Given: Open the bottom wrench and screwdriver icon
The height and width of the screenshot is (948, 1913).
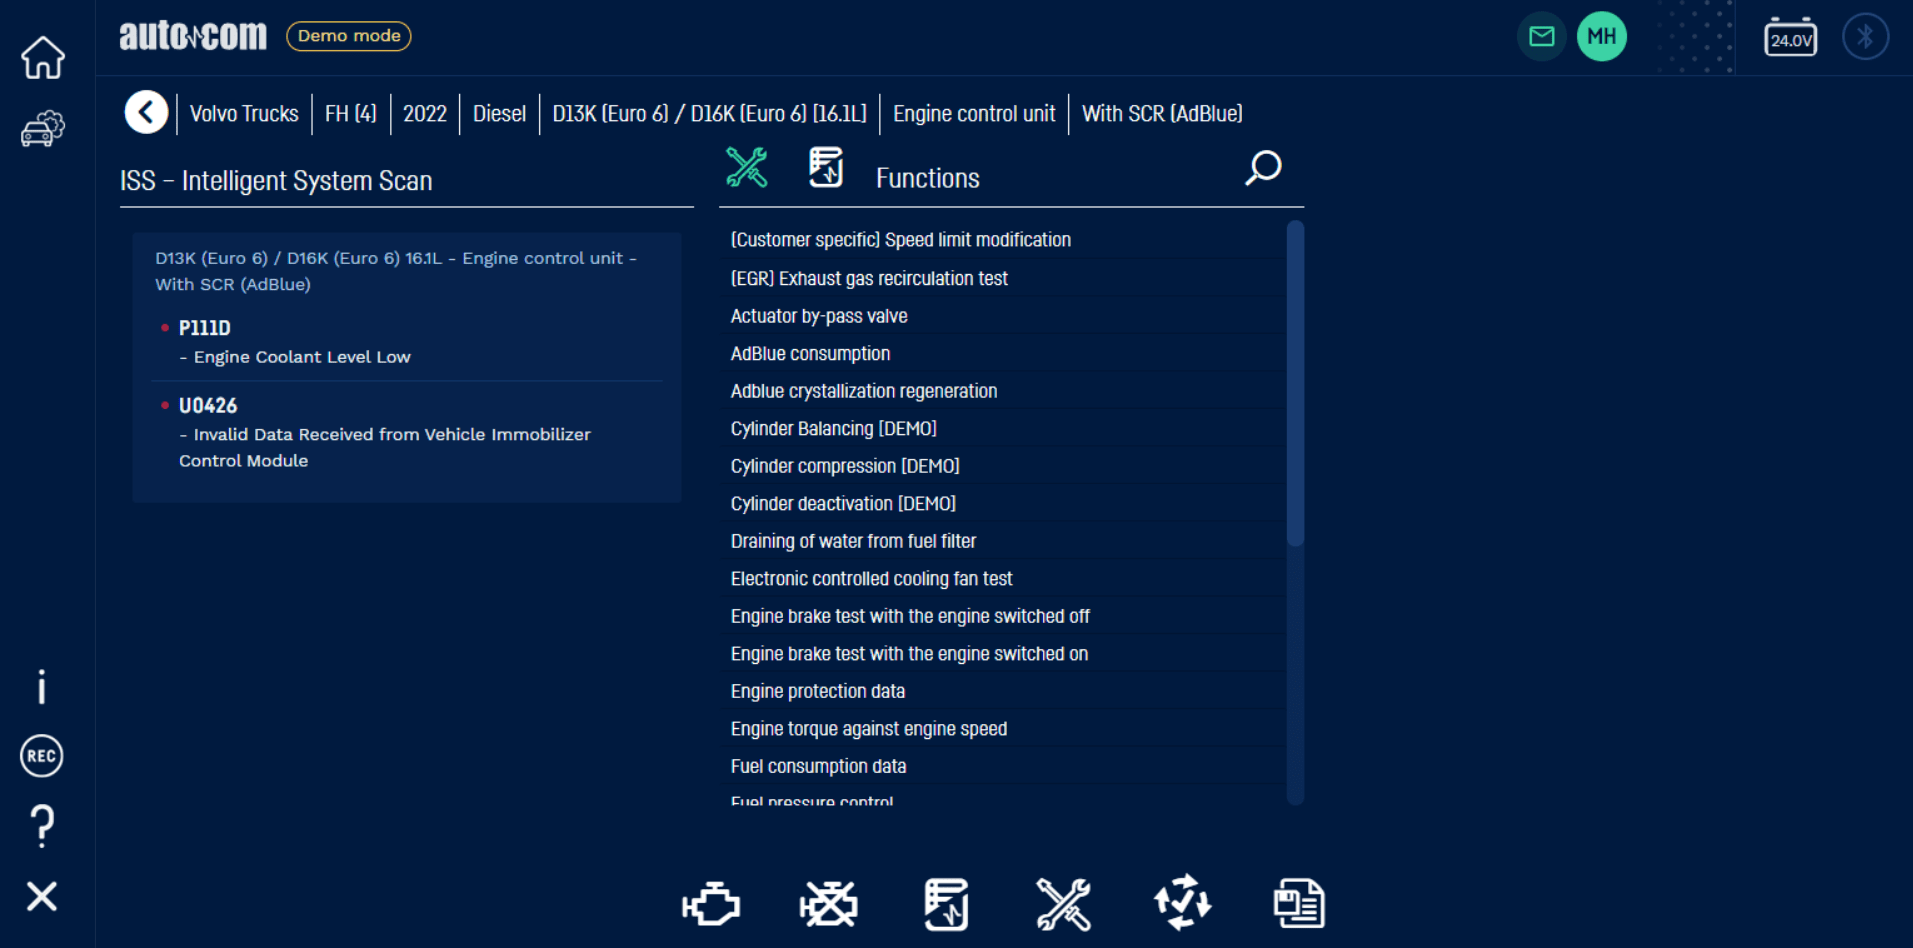Looking at the screenshot, I should 1063,904.
